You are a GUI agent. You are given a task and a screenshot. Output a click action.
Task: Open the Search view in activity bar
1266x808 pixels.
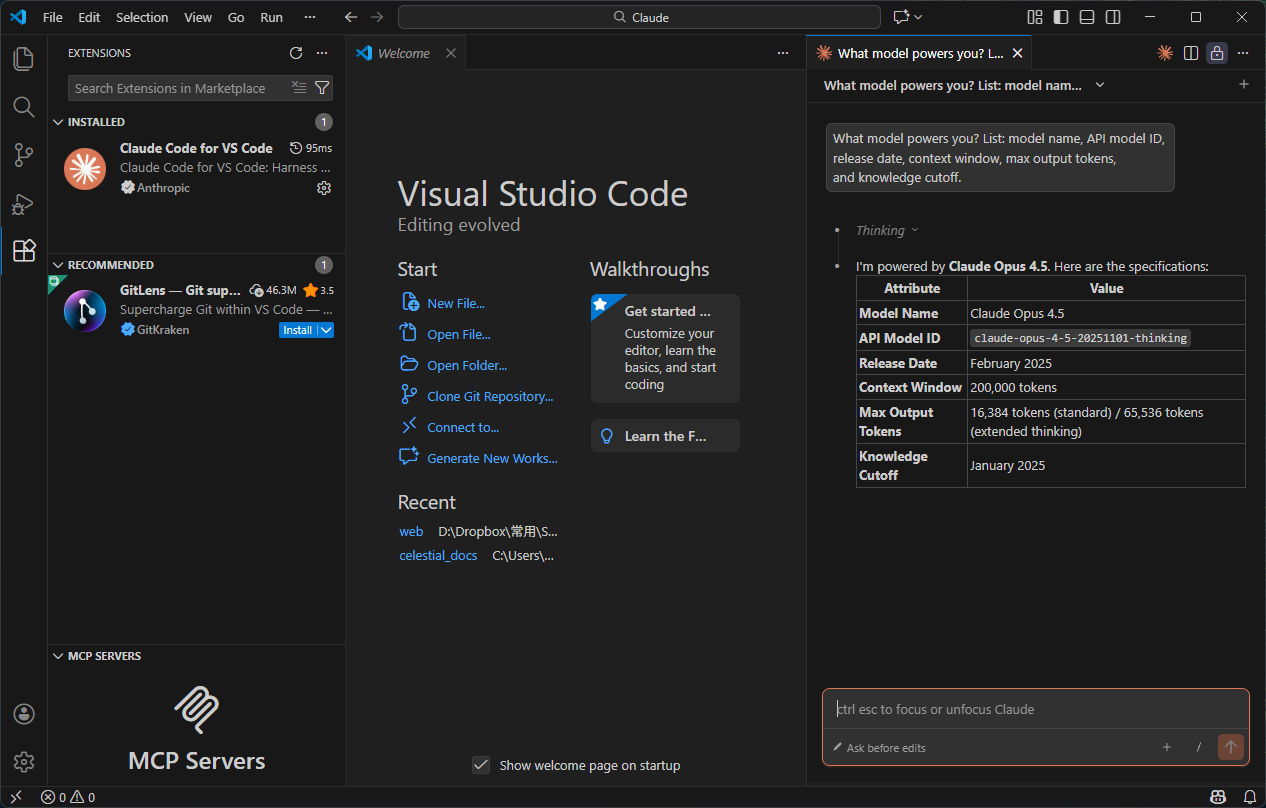click(24, 107)
